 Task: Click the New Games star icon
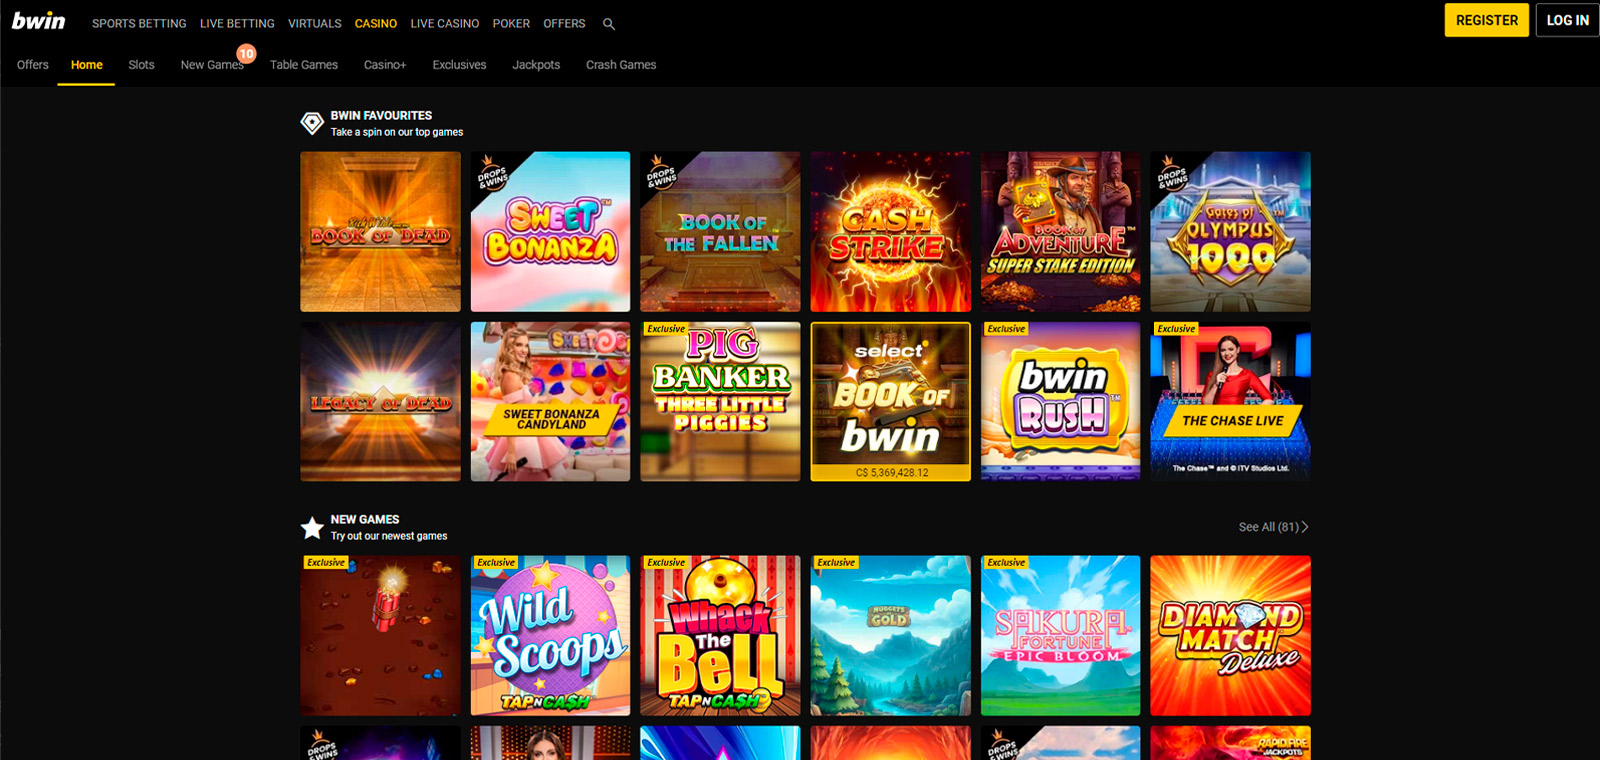click(312, 527)
